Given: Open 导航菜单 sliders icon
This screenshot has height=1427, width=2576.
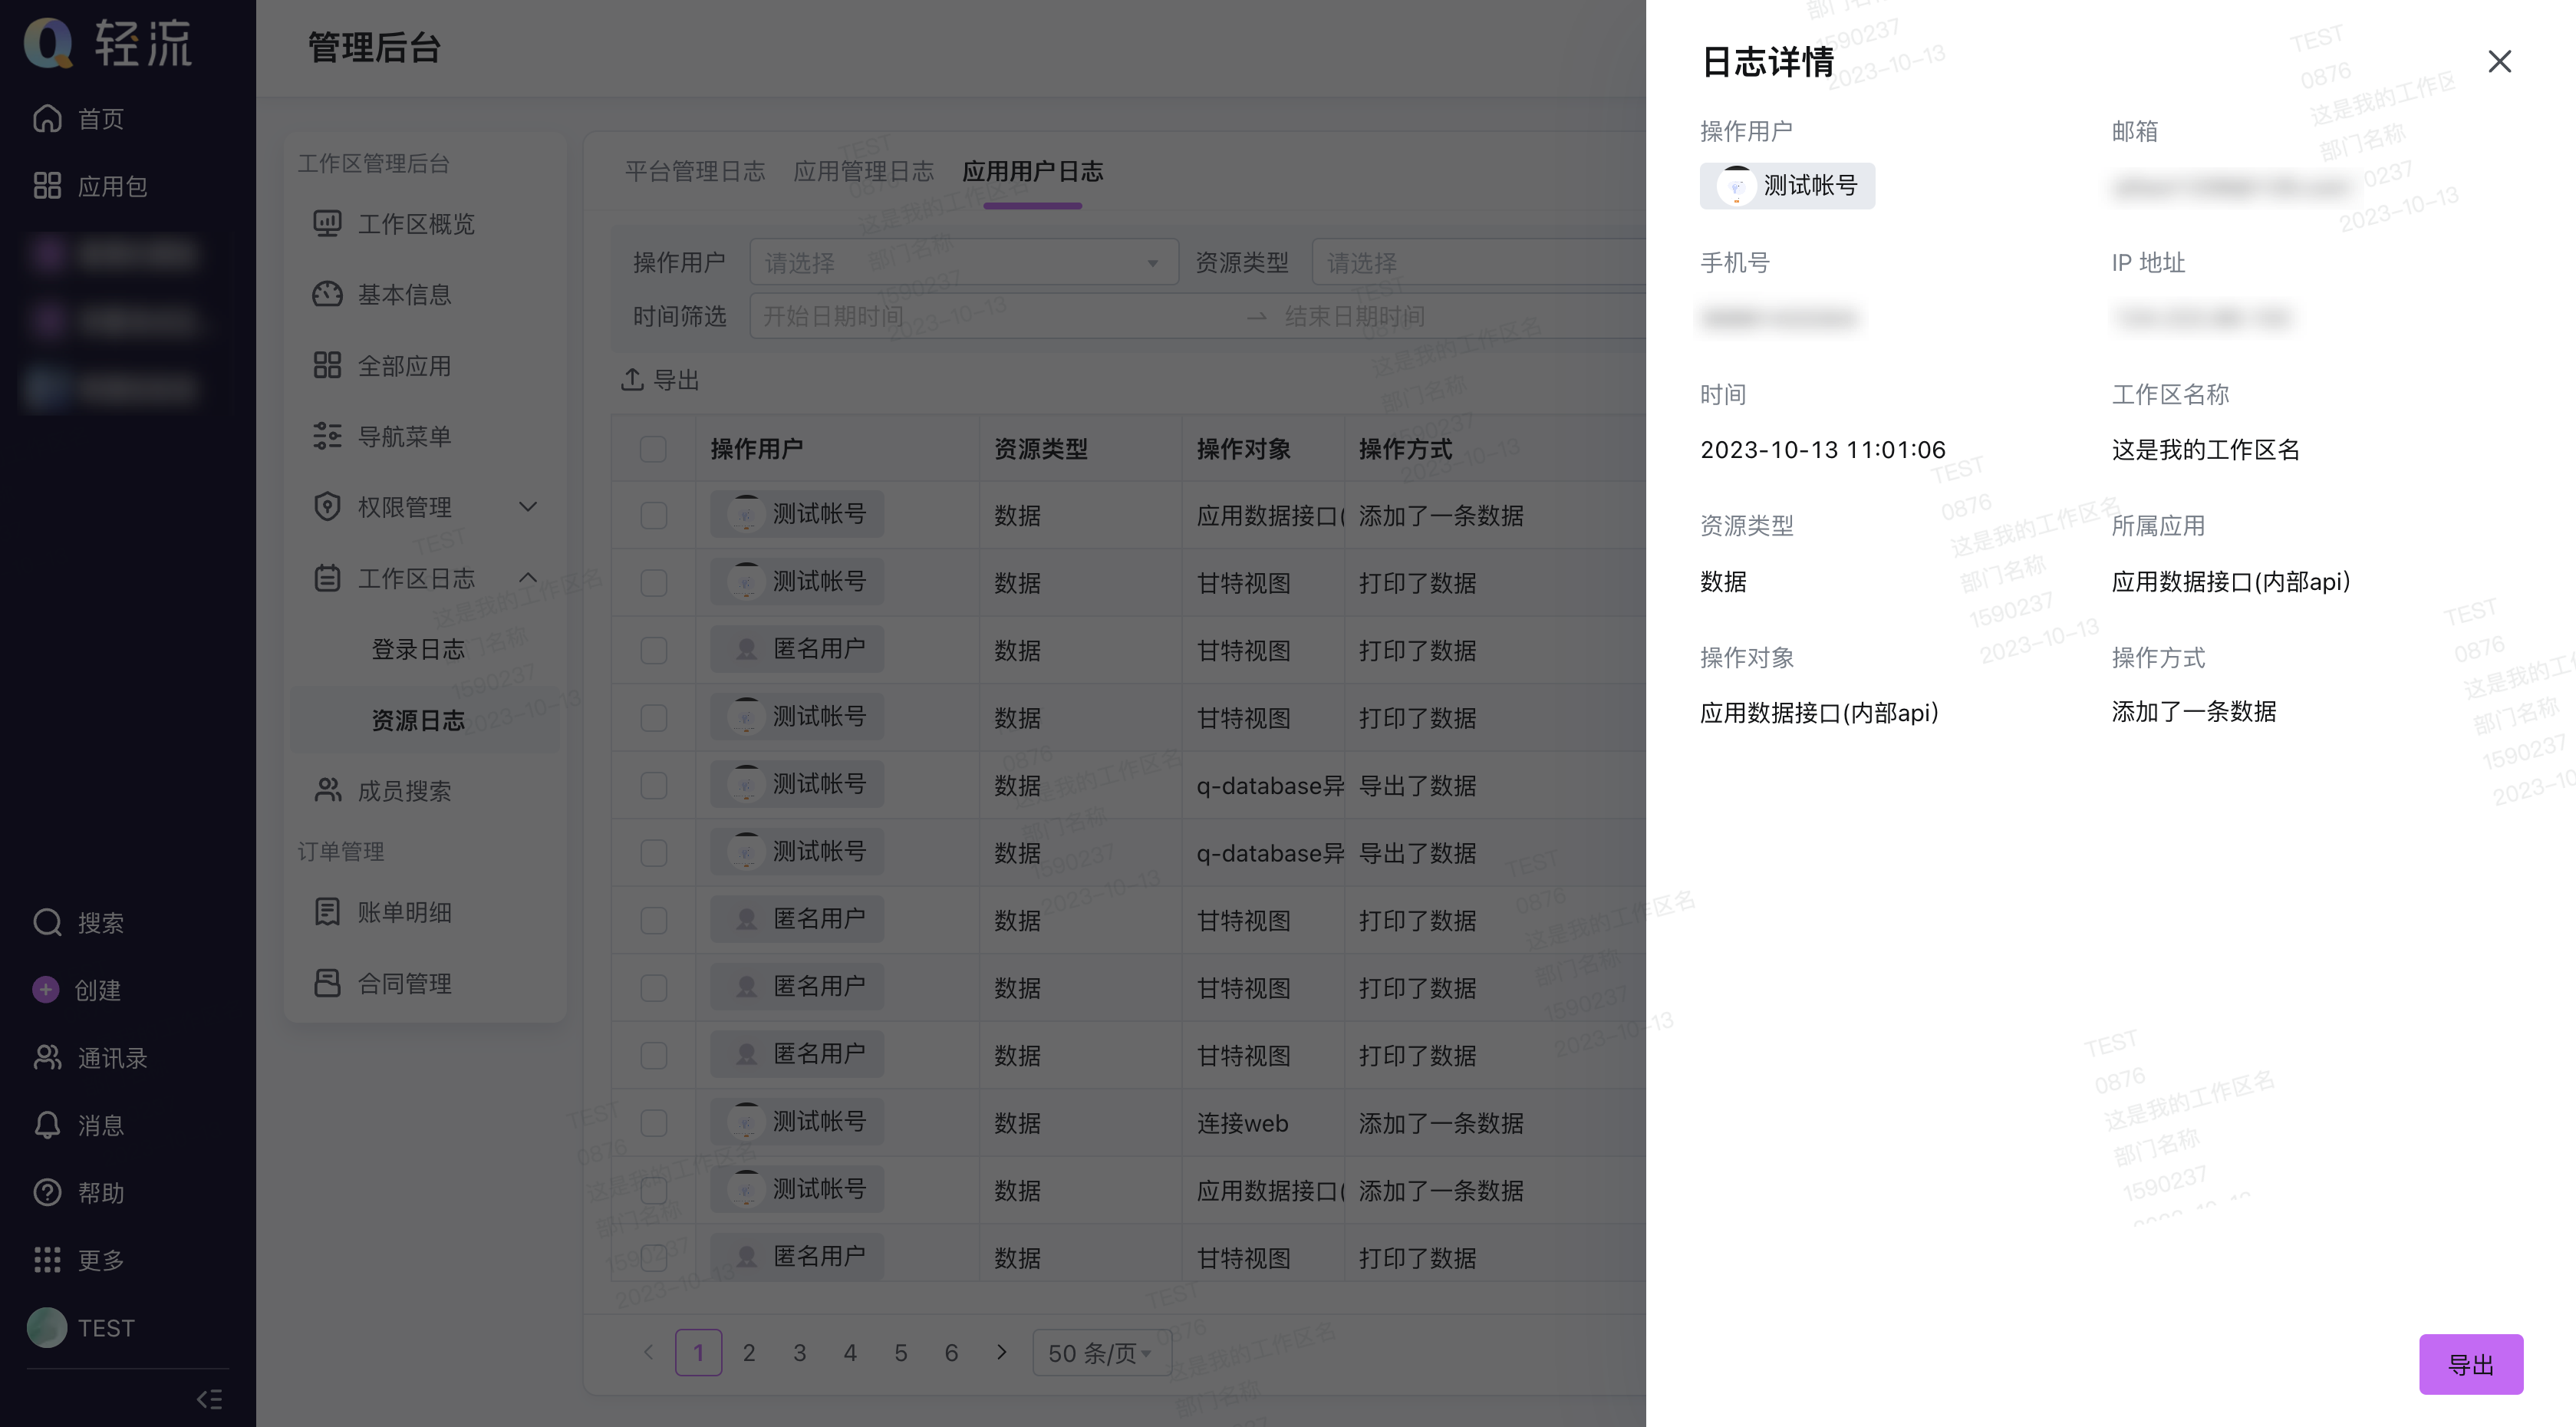Looking at the screenshot, I should coord(327,436).
